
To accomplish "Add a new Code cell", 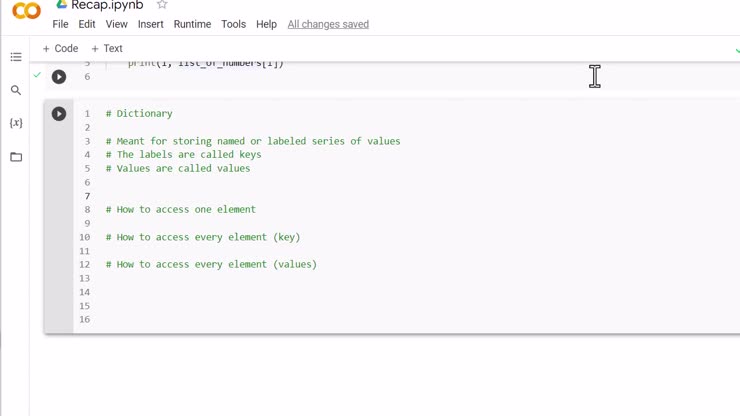I will tap(60, 49).
